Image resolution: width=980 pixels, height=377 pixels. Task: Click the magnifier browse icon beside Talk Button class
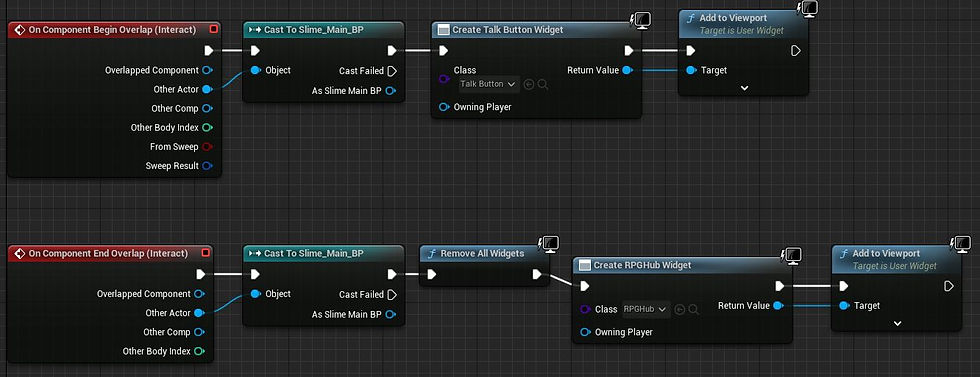click(542, 84)
